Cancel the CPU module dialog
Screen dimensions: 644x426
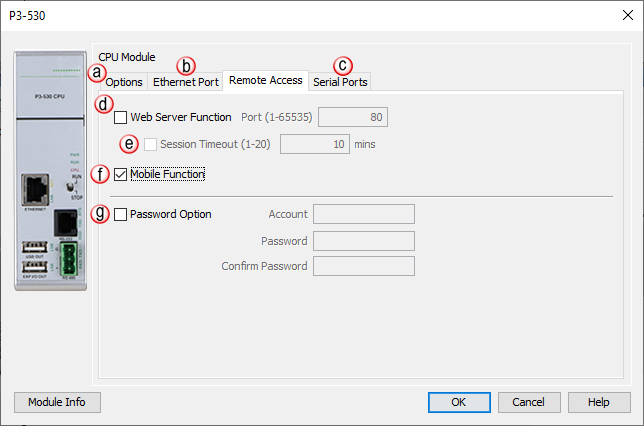[x=528, y=402]
